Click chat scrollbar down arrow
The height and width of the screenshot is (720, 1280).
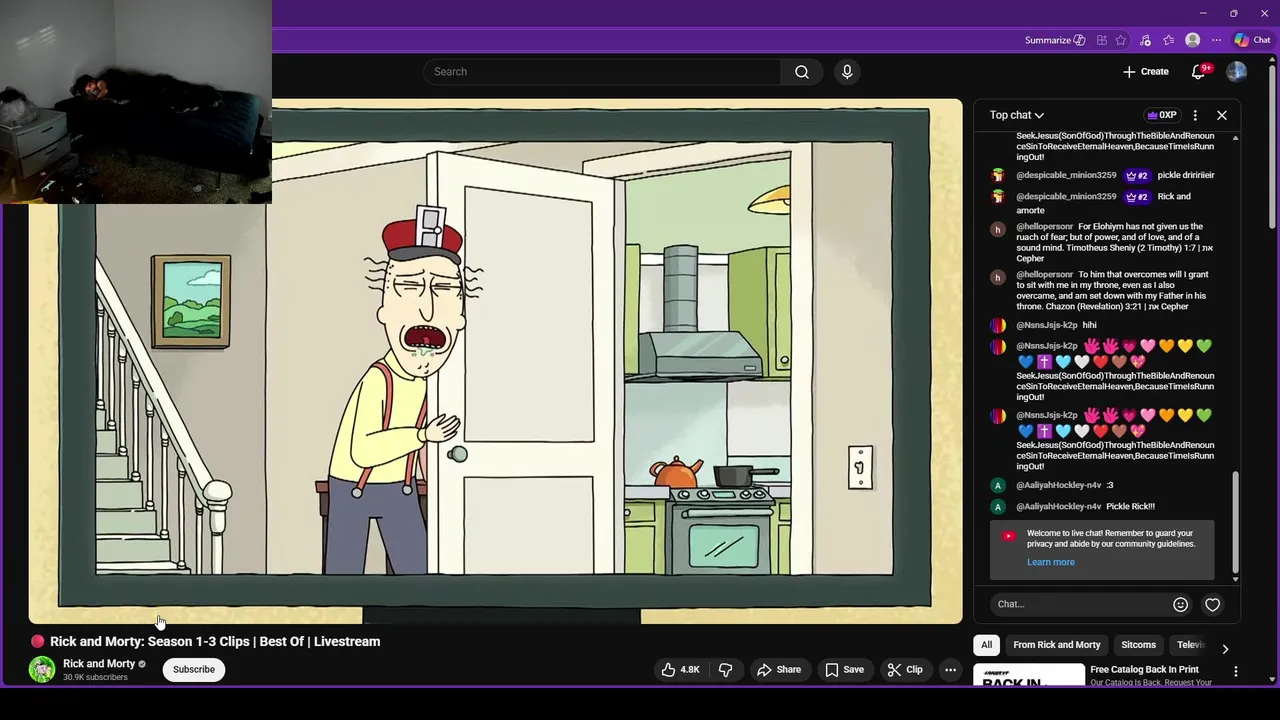[x=1235, y=579]
